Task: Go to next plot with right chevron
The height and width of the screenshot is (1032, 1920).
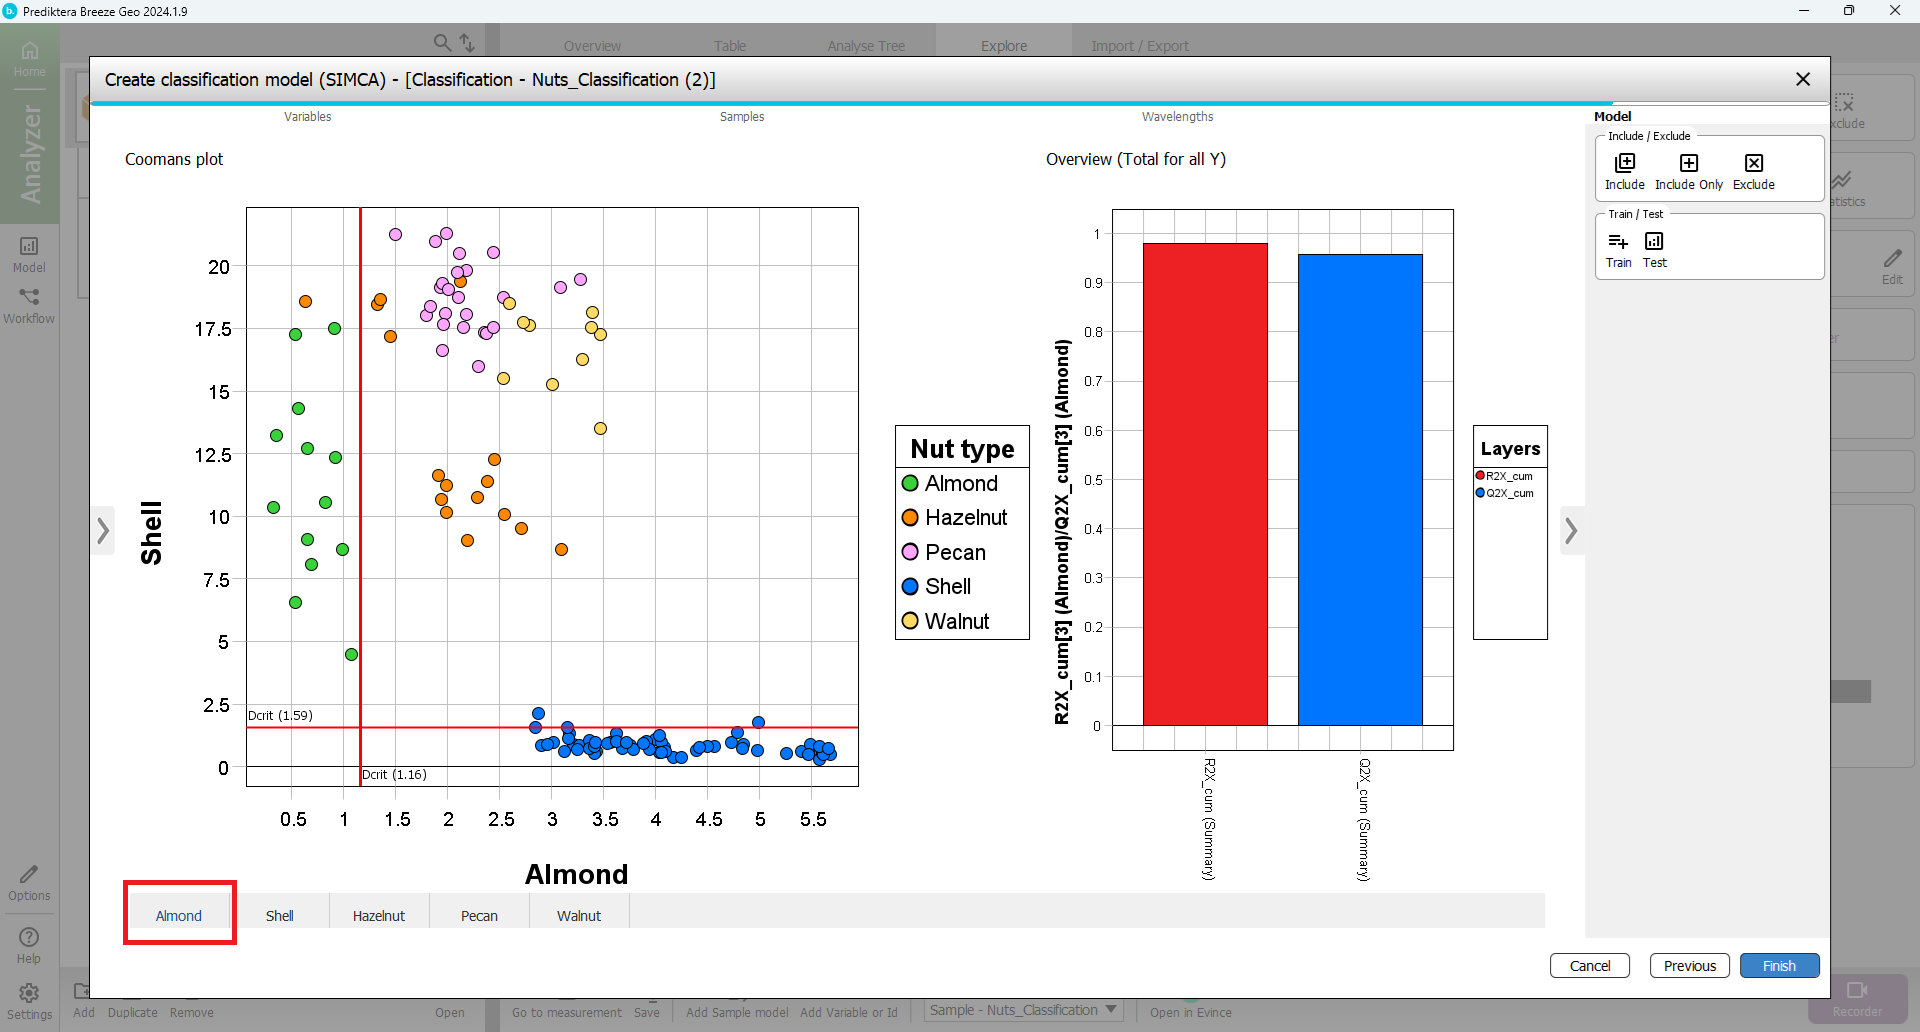Action: [x=1571, y=531]
